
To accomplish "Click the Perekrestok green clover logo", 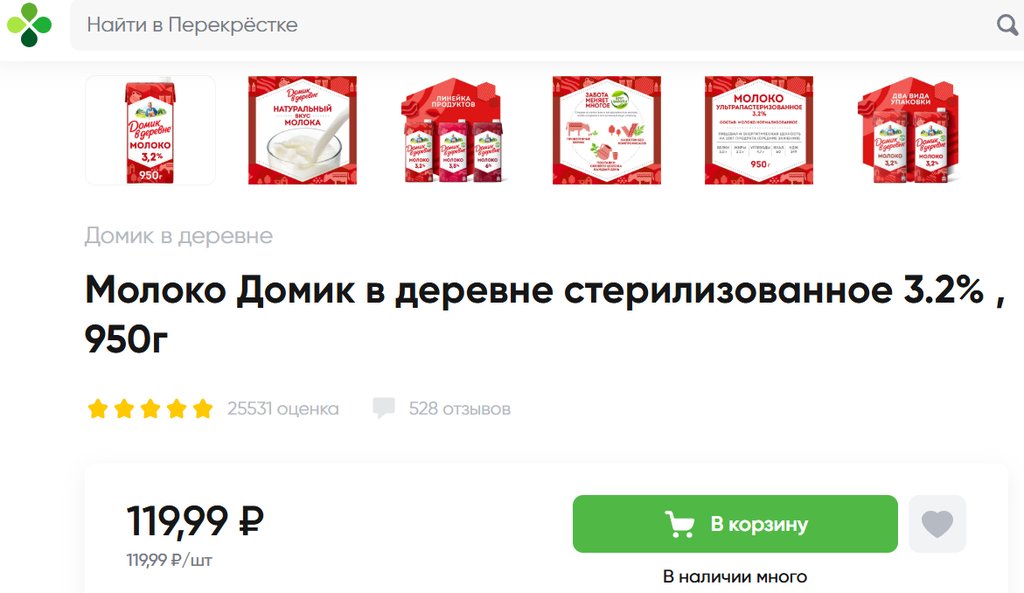I will click(29, 25).
